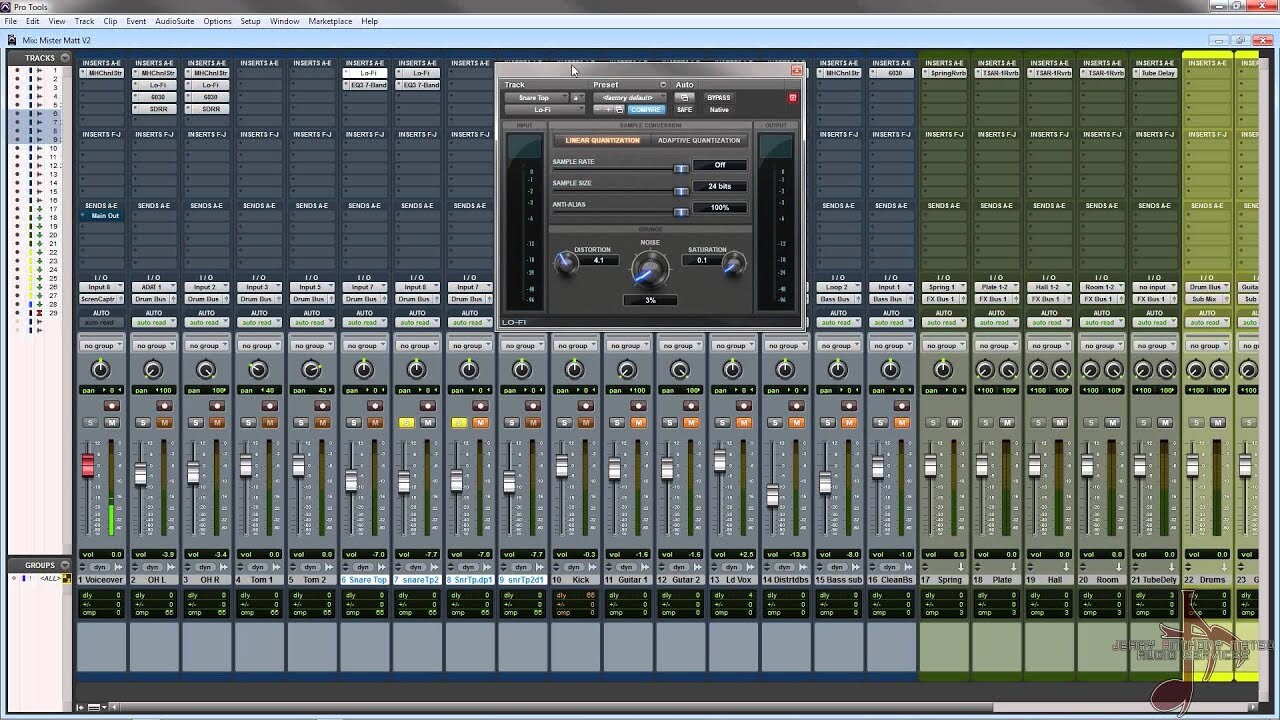Click automation arrows icon on Tom 2 track
This screenshot has height=720, width=1280.
[294, 567]
